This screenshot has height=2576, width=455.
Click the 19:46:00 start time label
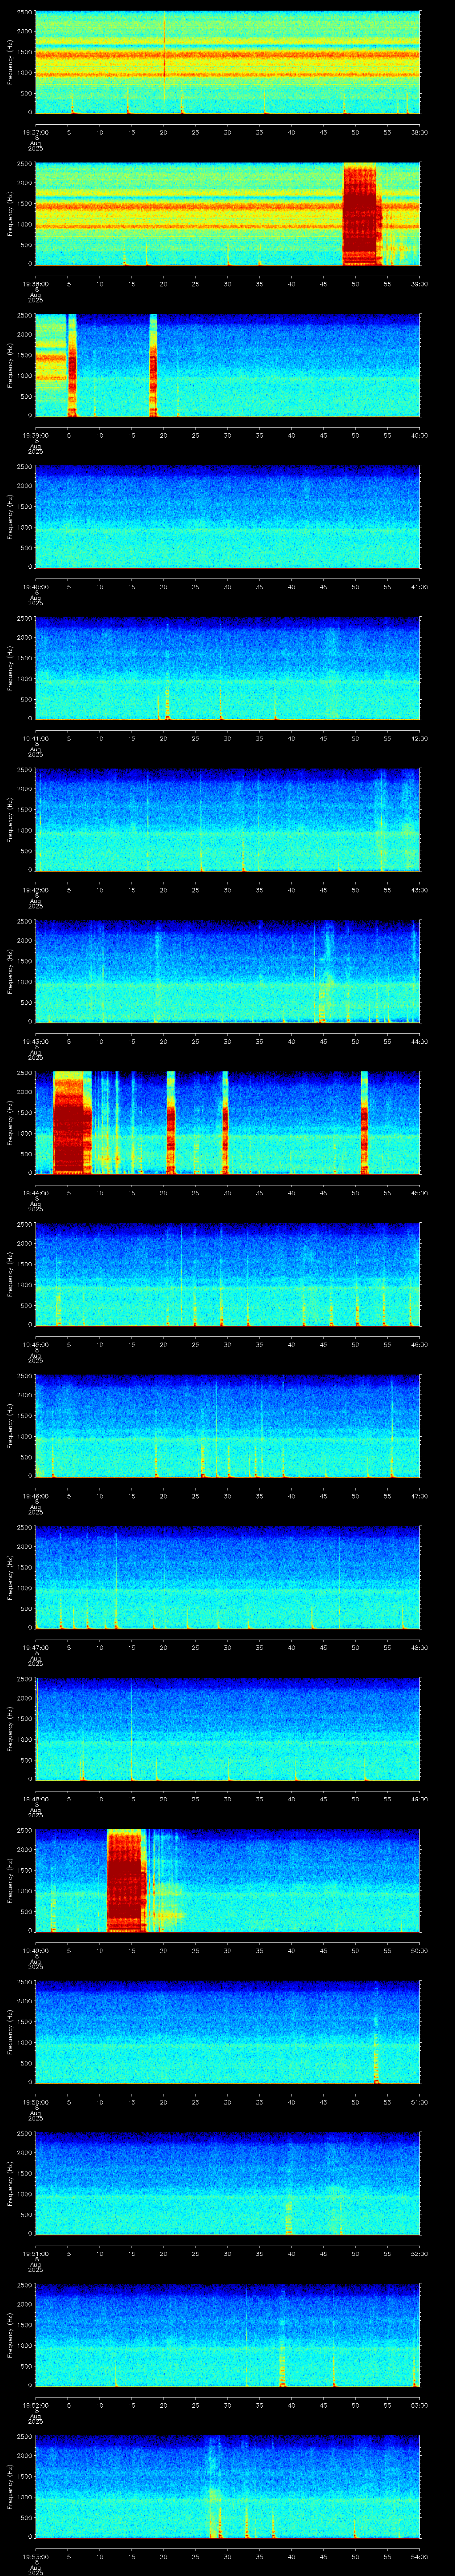coord(36,1496)
